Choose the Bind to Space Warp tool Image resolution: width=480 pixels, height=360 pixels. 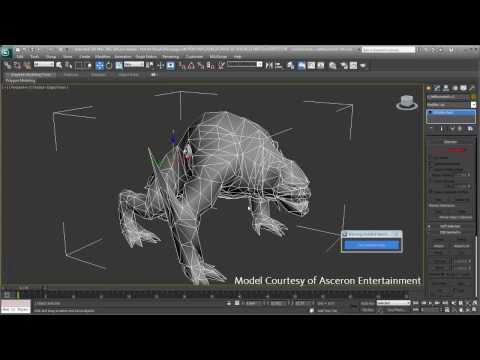(27, 65)
